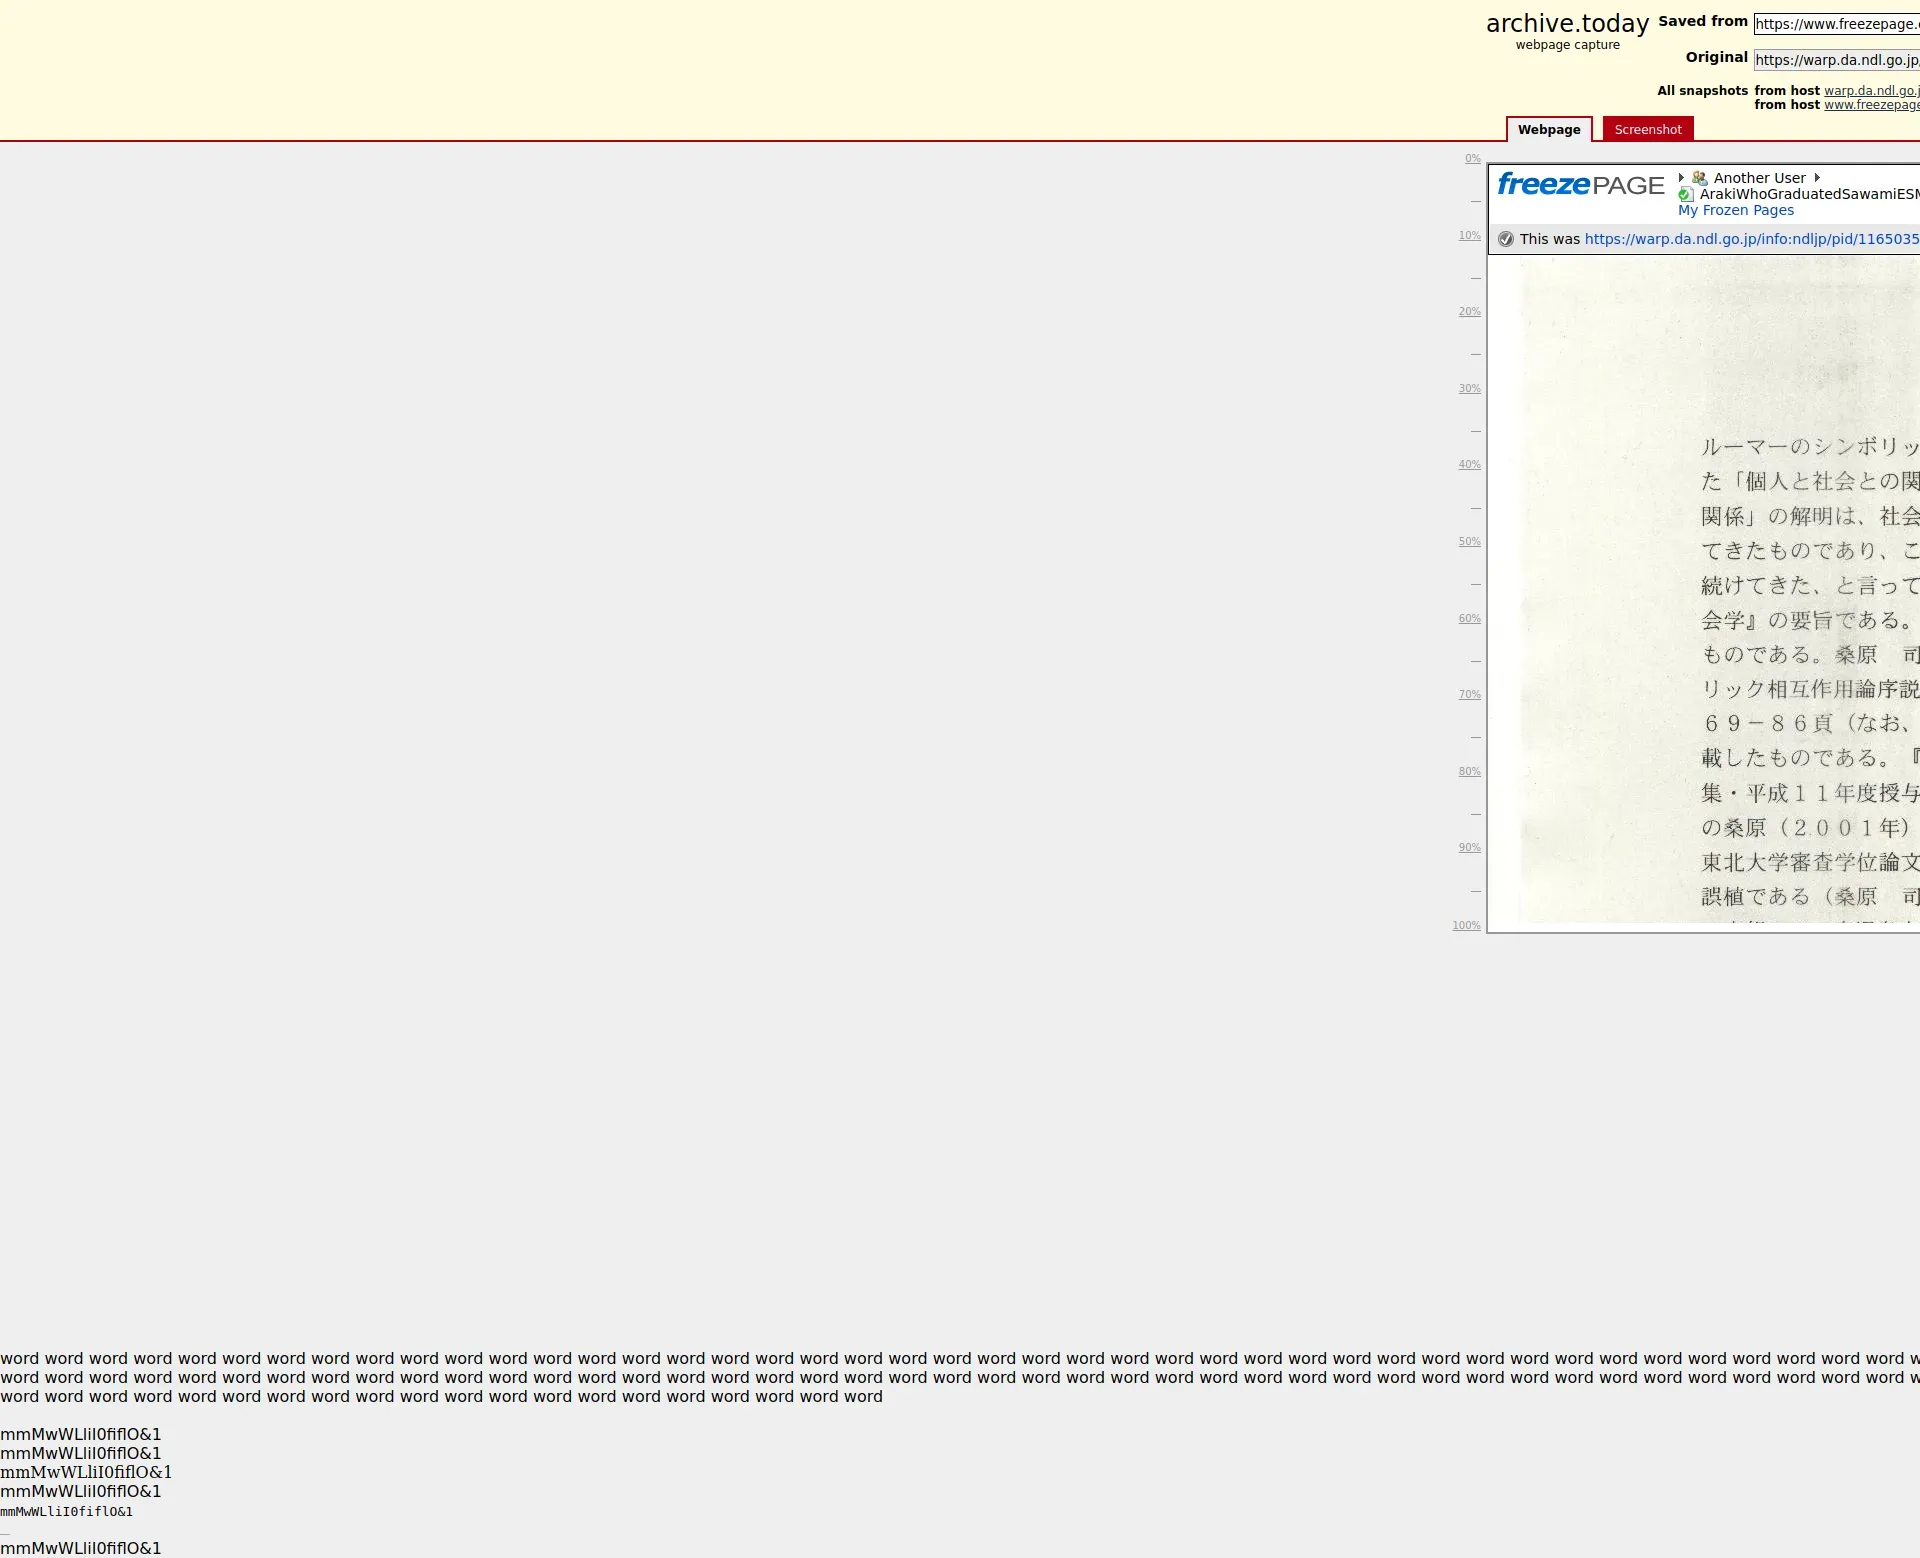
Task: Switch to the Screenshot tab
Action: click(x=1647, y=130)
